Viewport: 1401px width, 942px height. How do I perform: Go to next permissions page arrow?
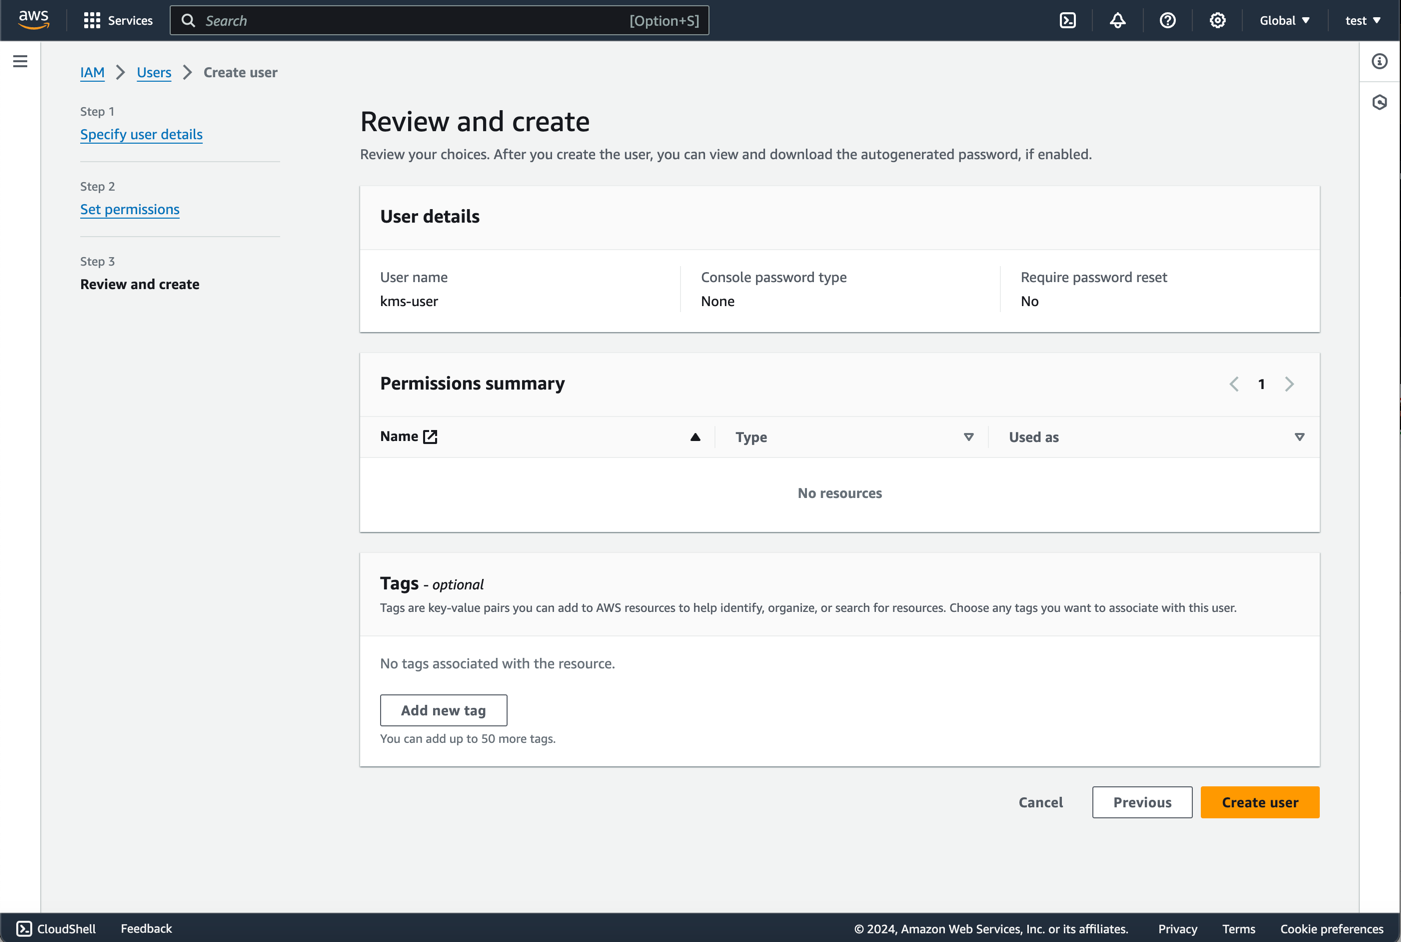coord(1290,384)
